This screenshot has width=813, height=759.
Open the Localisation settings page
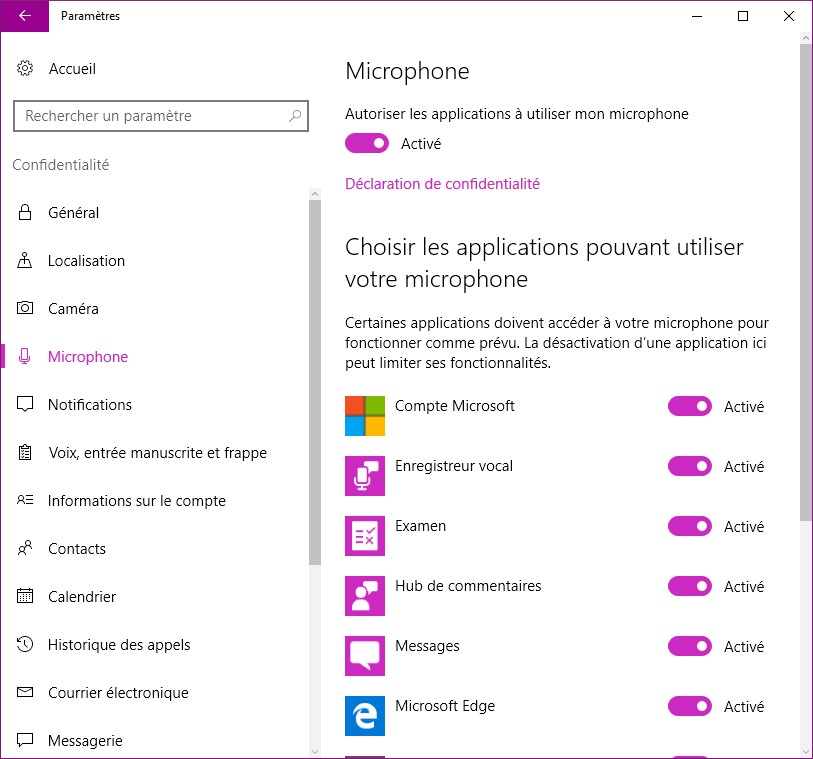155,261
